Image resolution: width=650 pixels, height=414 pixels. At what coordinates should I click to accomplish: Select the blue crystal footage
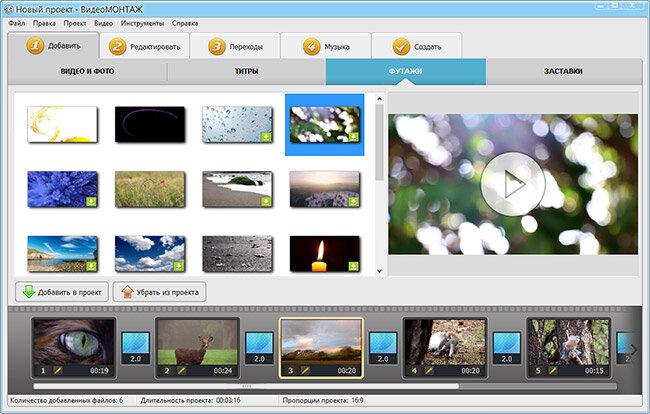(62, 189)
